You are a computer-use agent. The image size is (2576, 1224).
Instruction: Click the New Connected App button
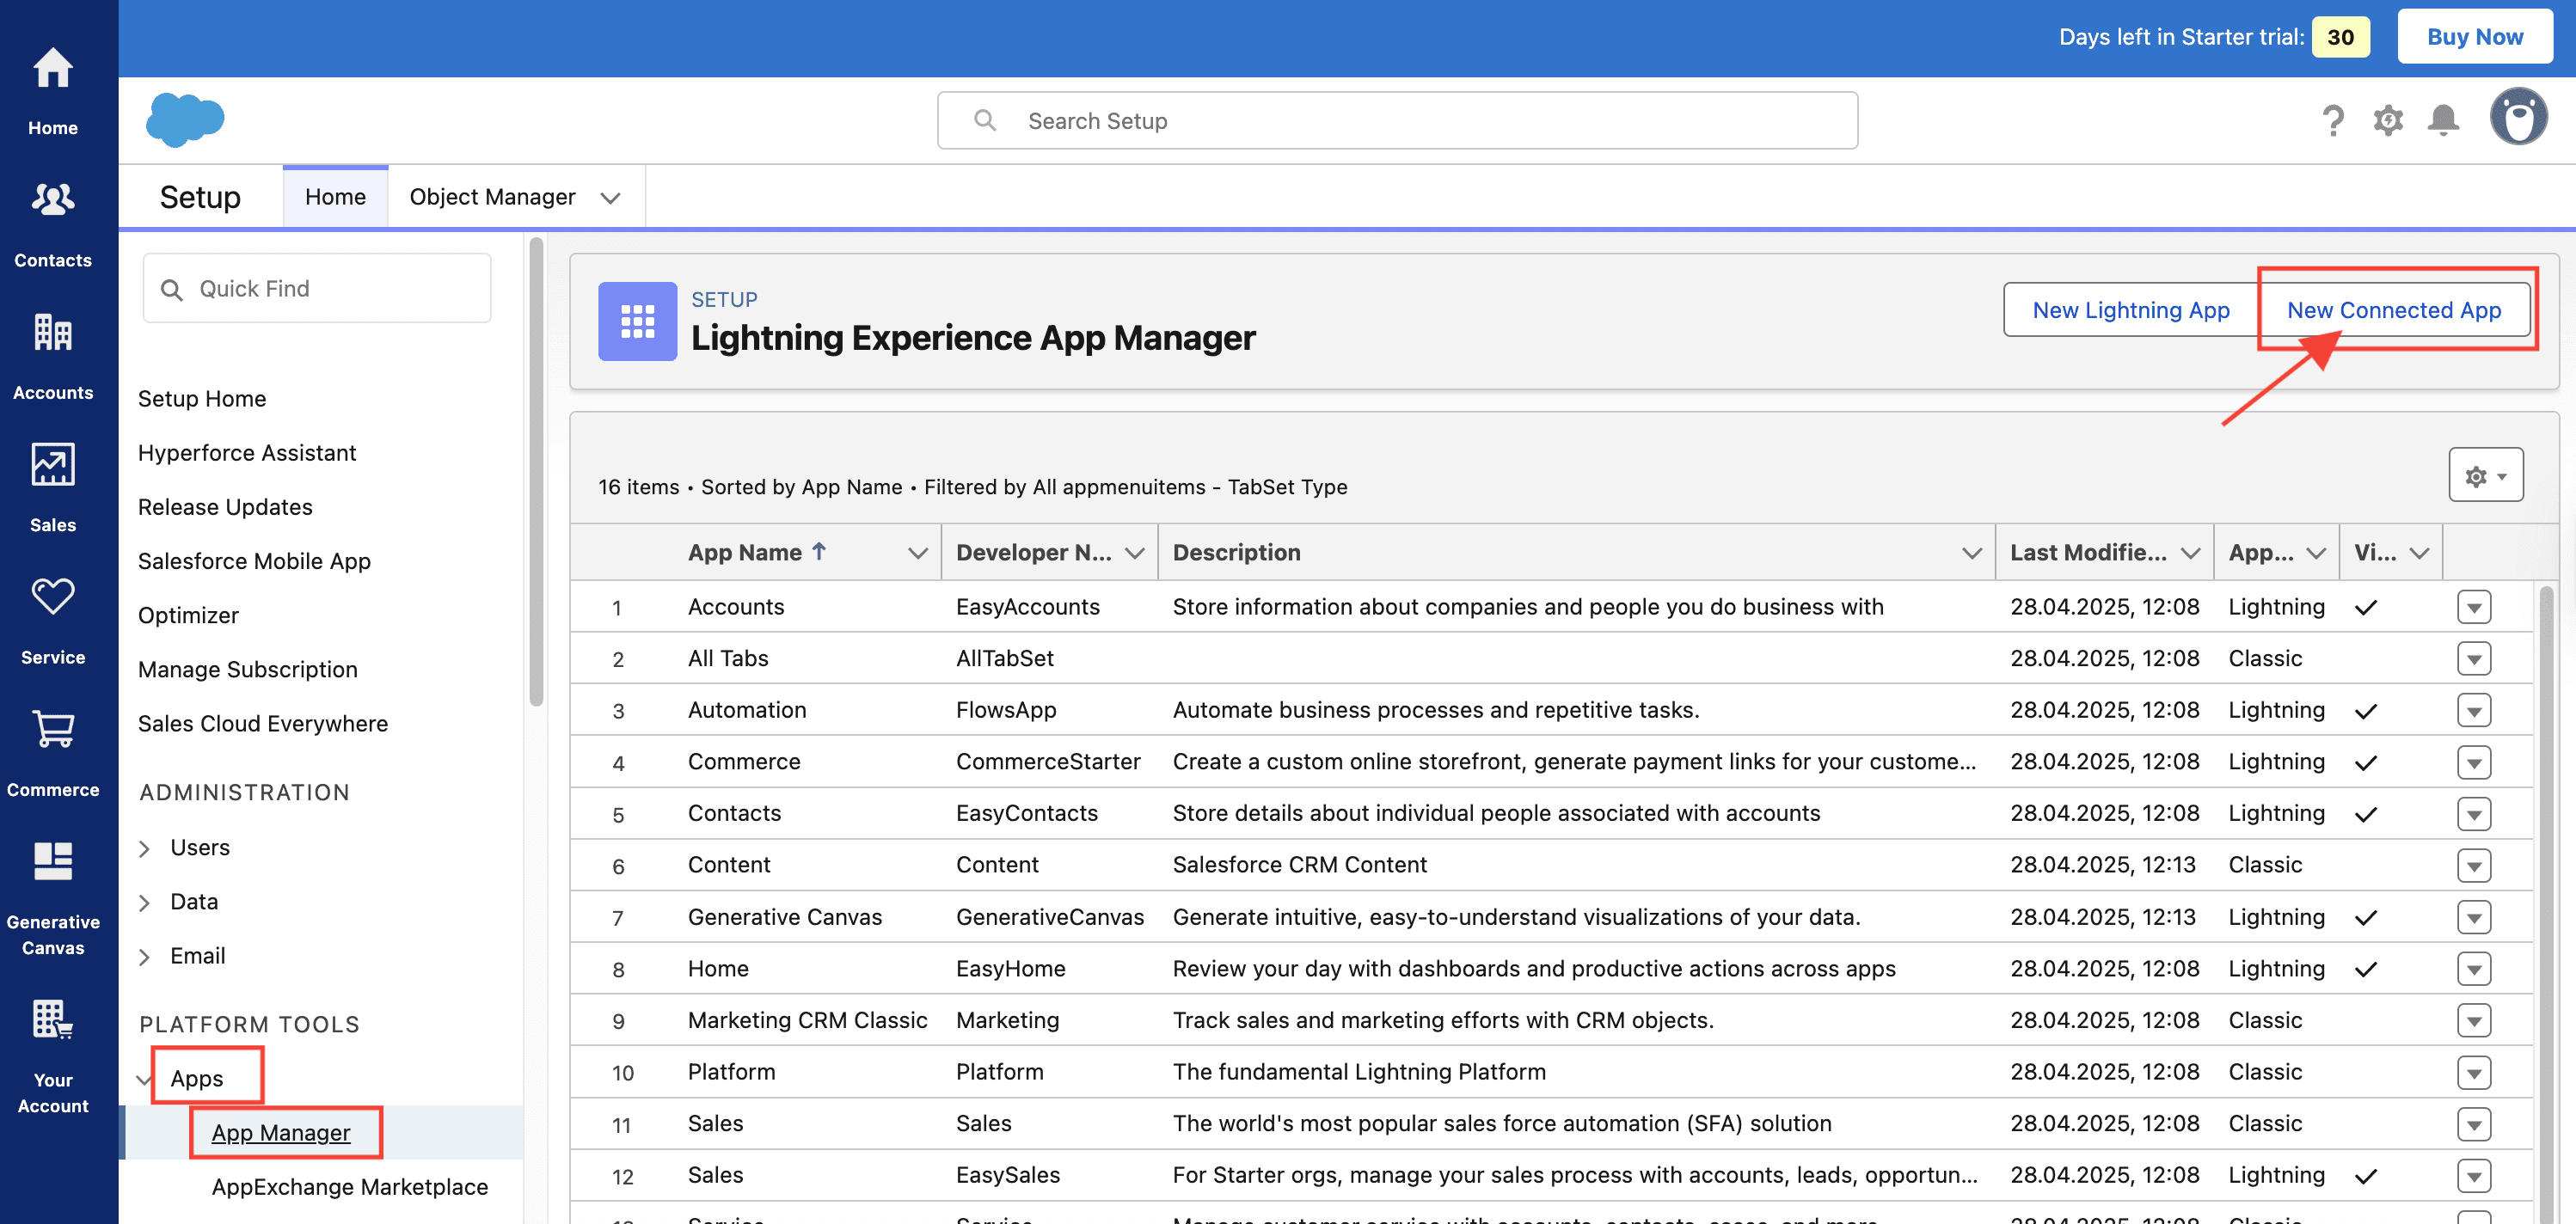point(2393,310)
